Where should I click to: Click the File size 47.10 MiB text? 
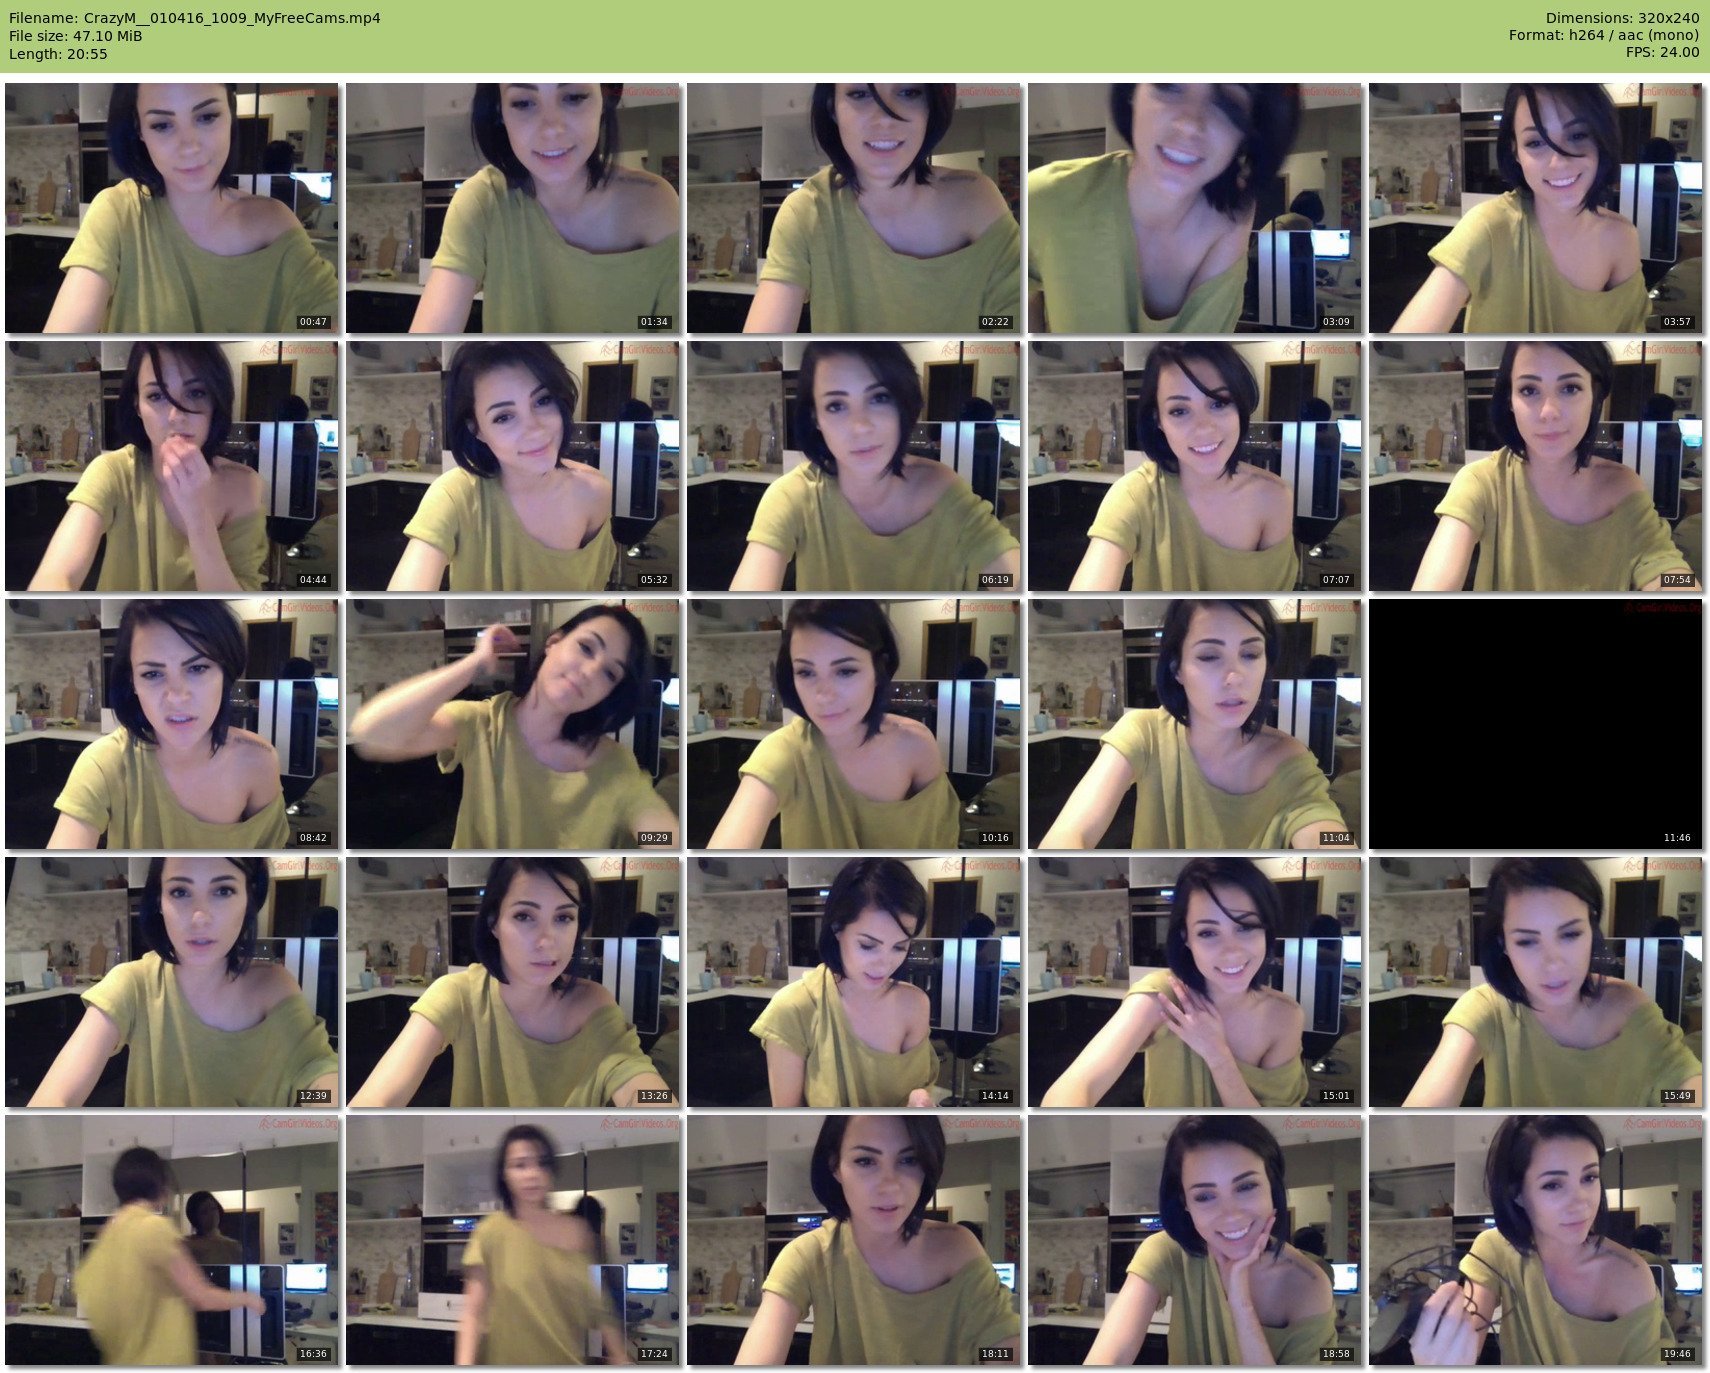76,36
